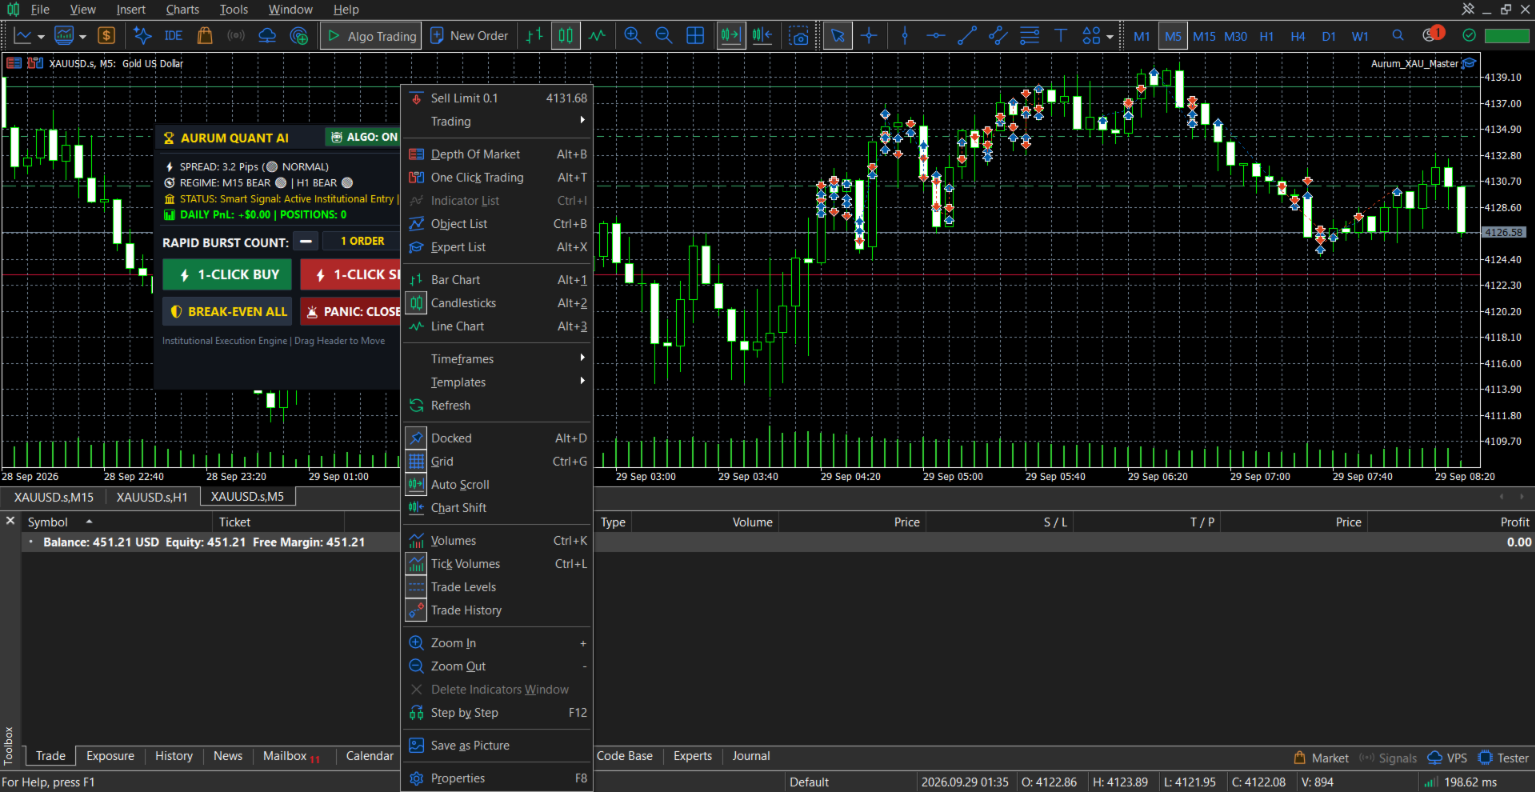The width and height of the screenshot is (1535, 792).
Task: Click the green connection status bar indicator
Action: click(x=1507, y=35)
